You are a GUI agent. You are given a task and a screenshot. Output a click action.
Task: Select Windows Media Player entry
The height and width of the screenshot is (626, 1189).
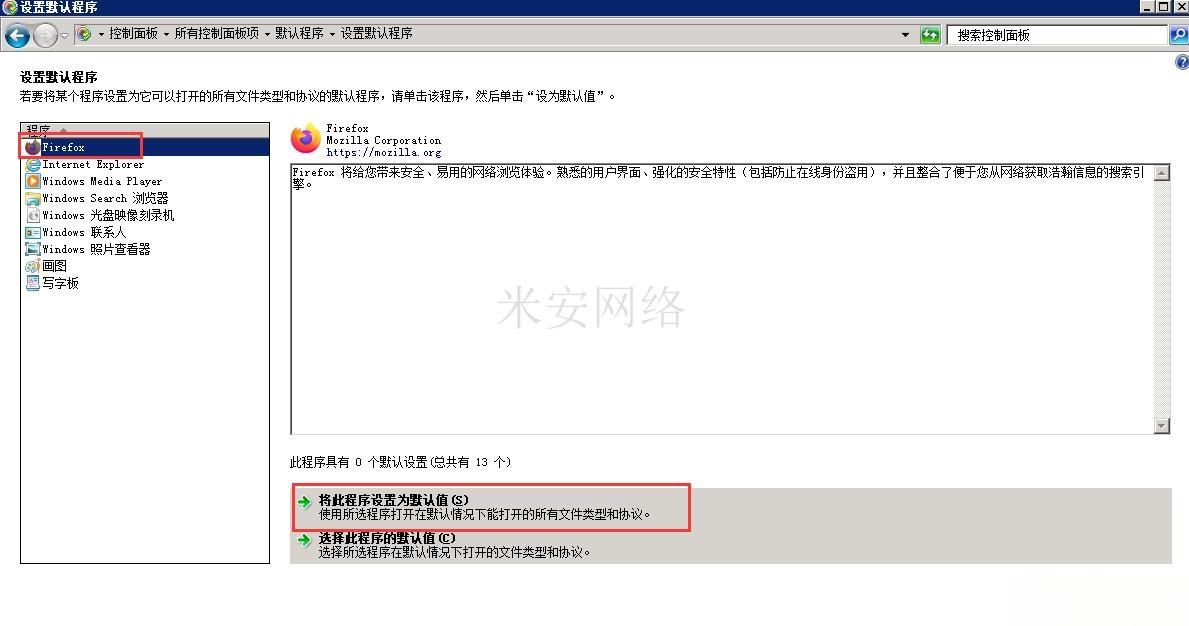click(x=102, y=181)
